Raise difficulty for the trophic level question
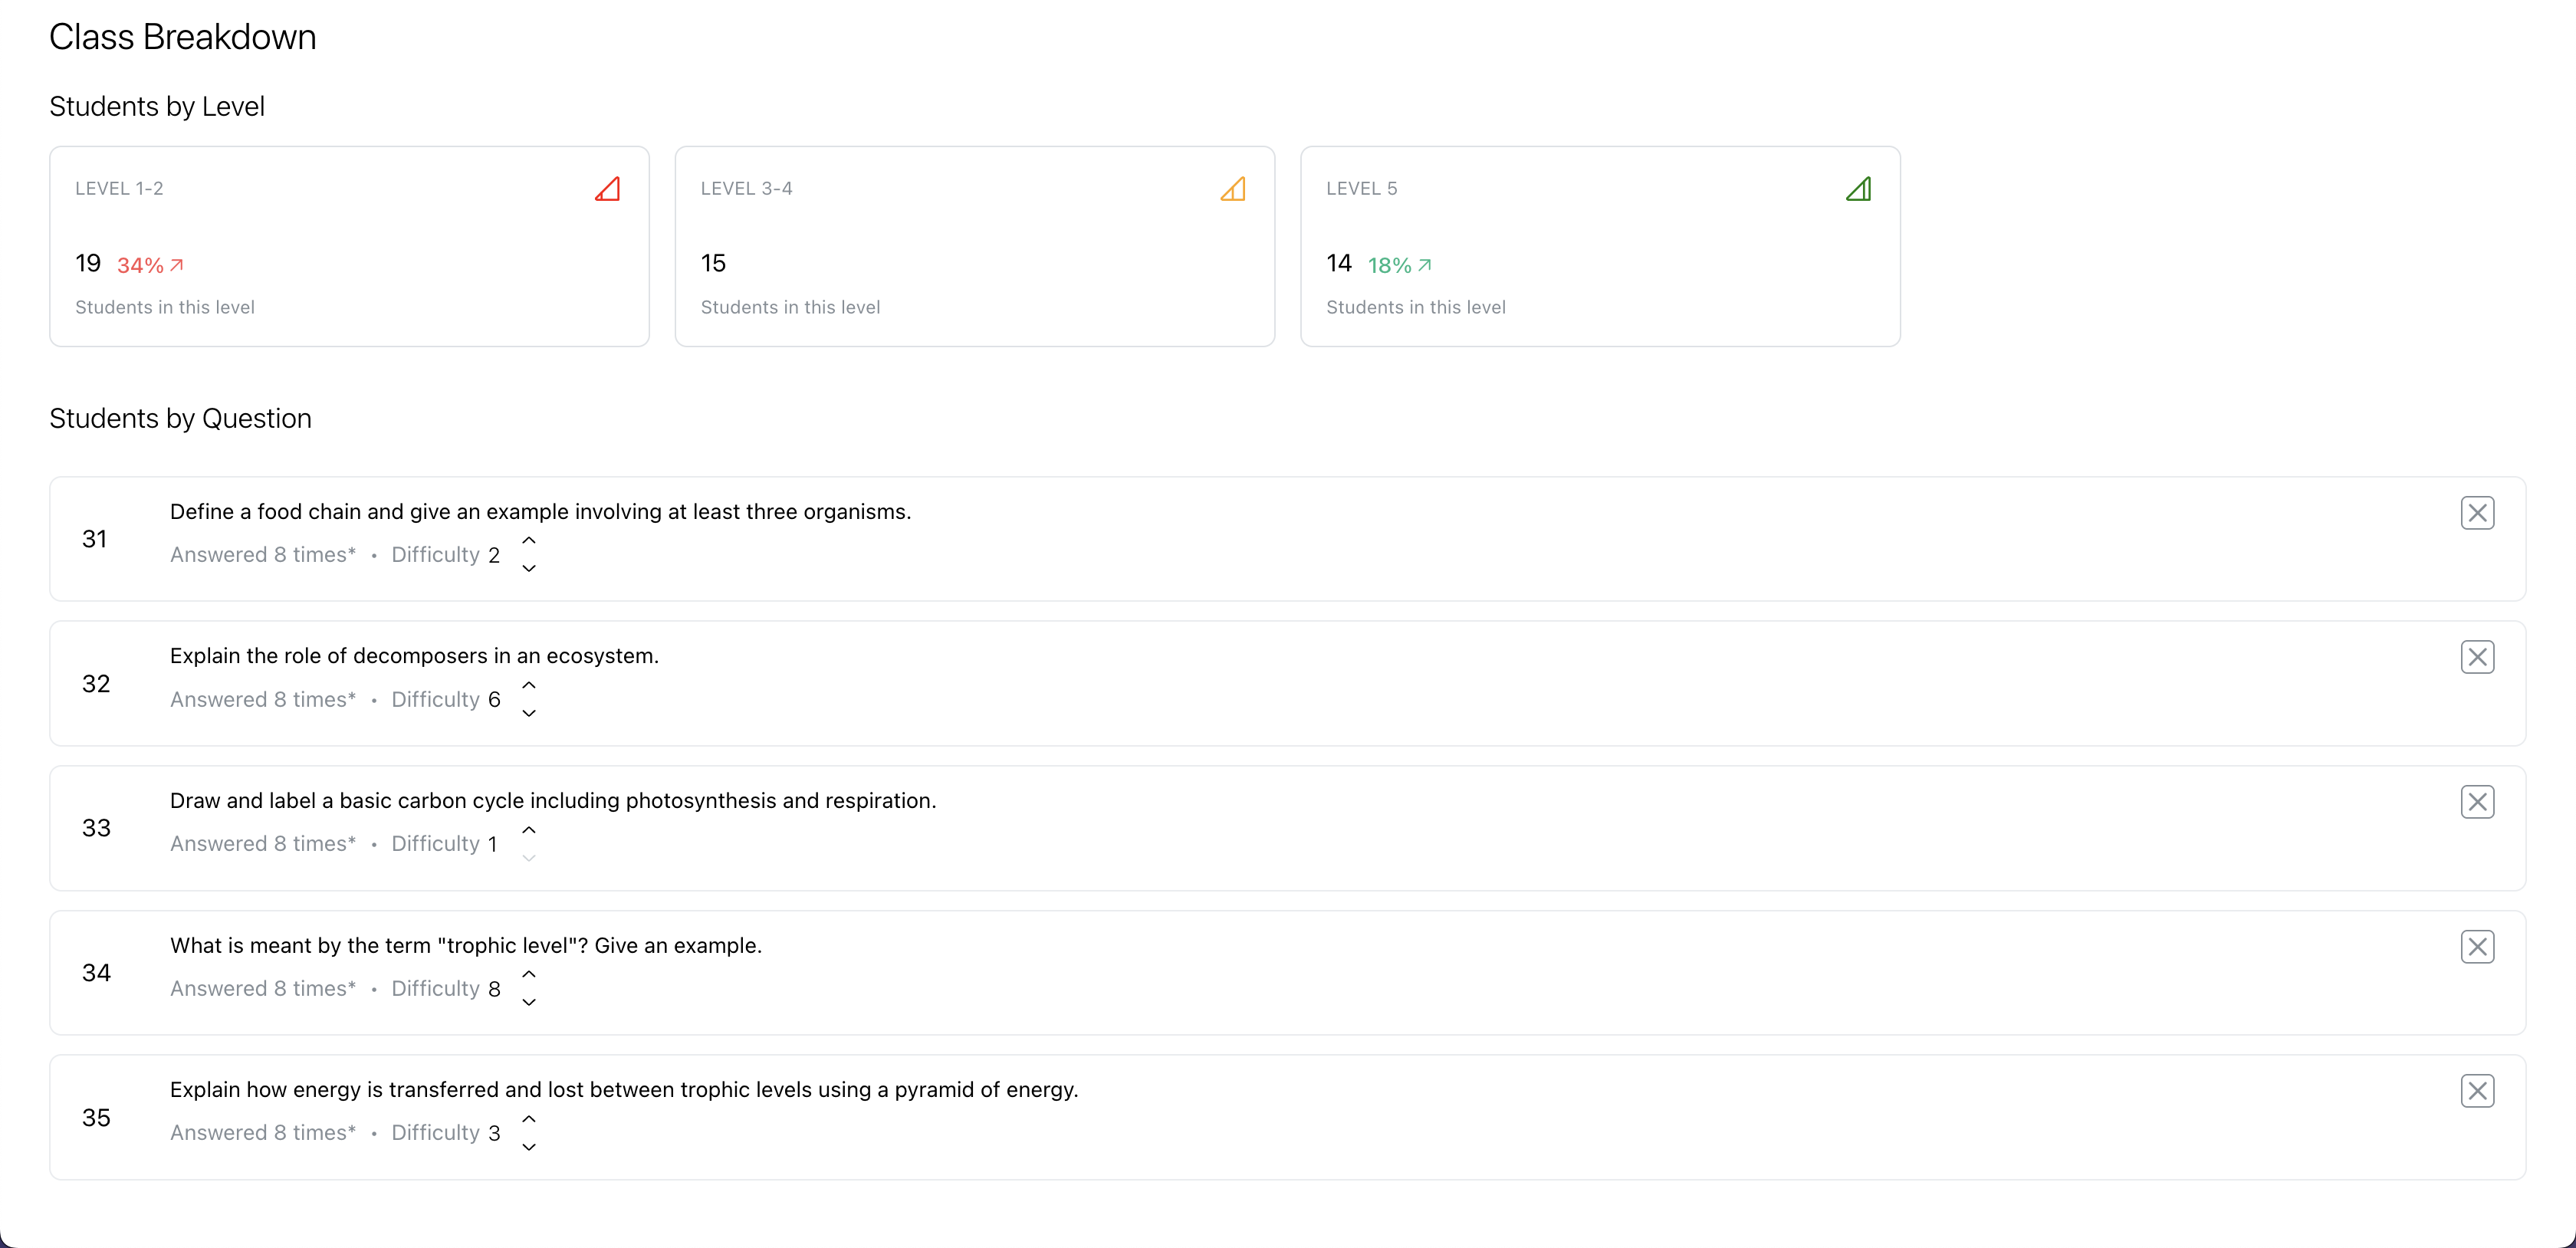The width and height of the screenshot is (2576, 1248). pos(529,974)
